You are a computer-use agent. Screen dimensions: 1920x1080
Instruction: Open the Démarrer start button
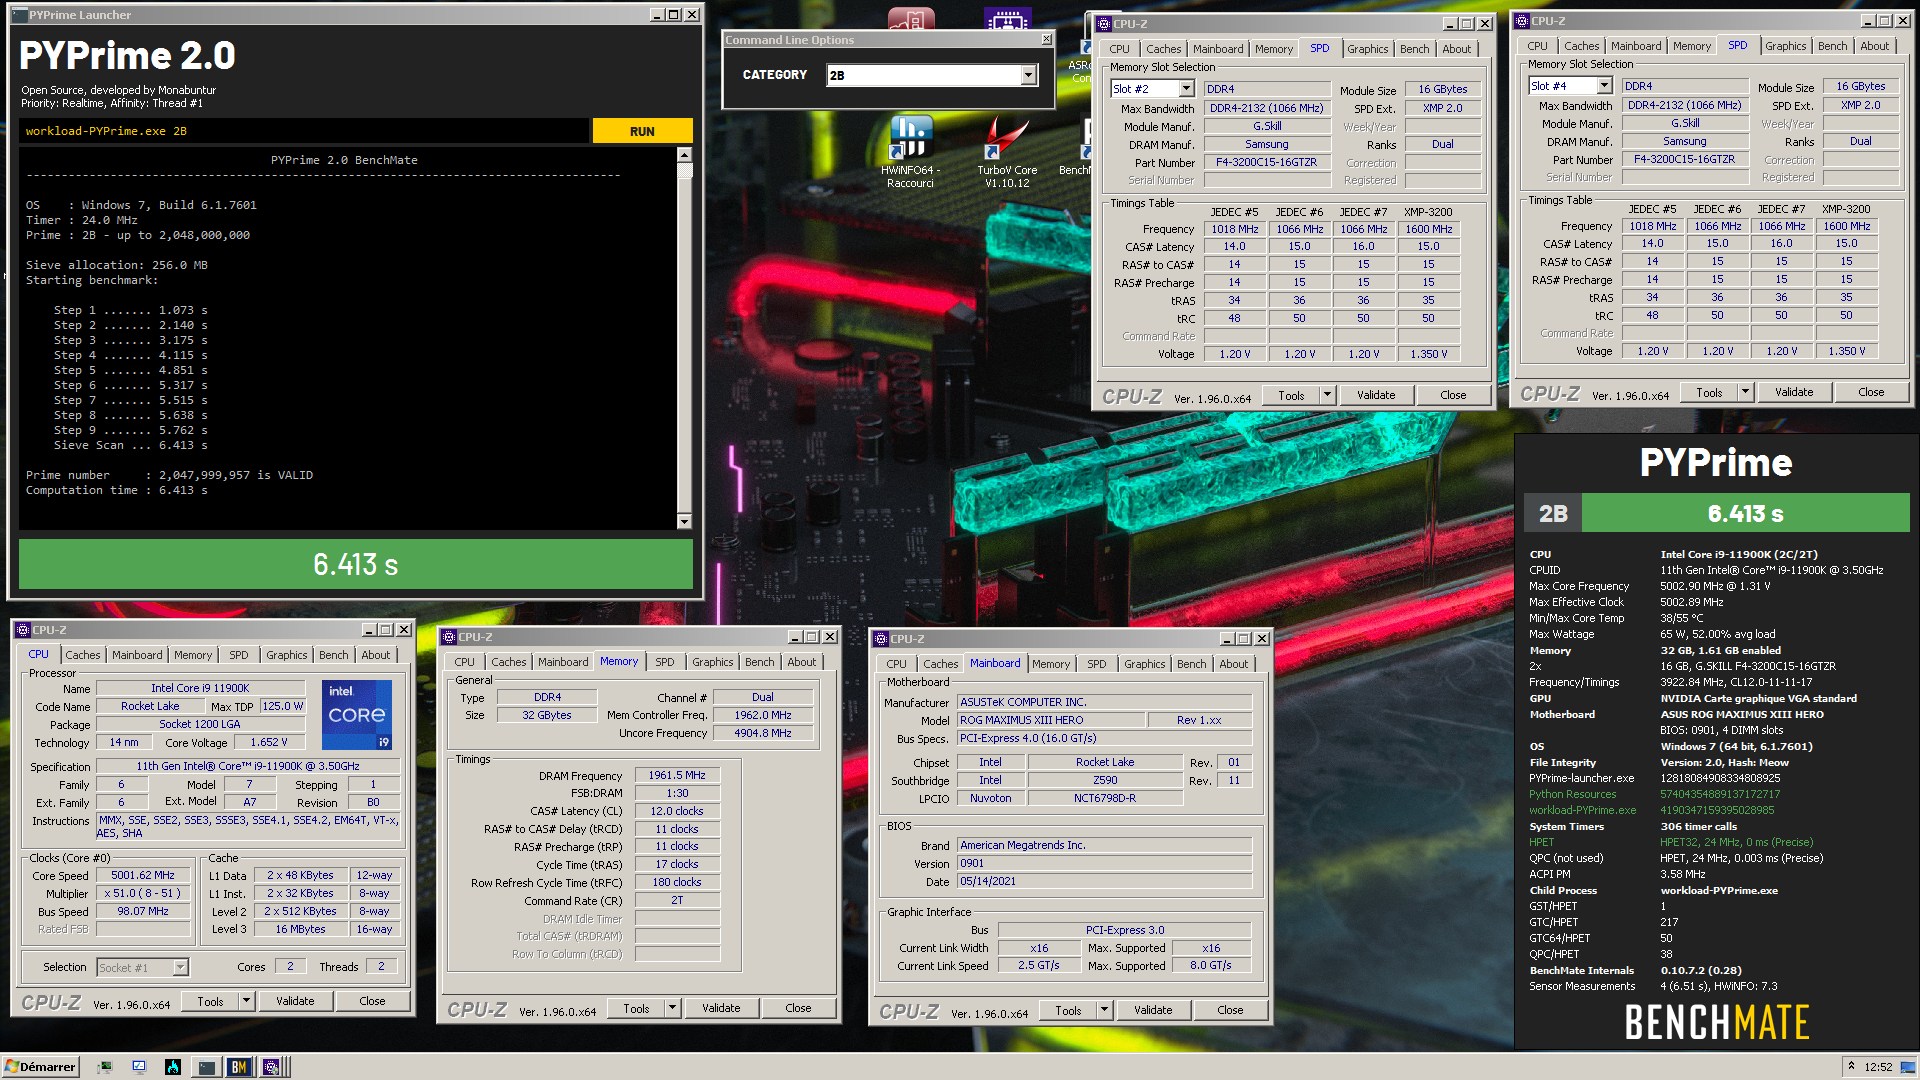[x=40, y=1067]
